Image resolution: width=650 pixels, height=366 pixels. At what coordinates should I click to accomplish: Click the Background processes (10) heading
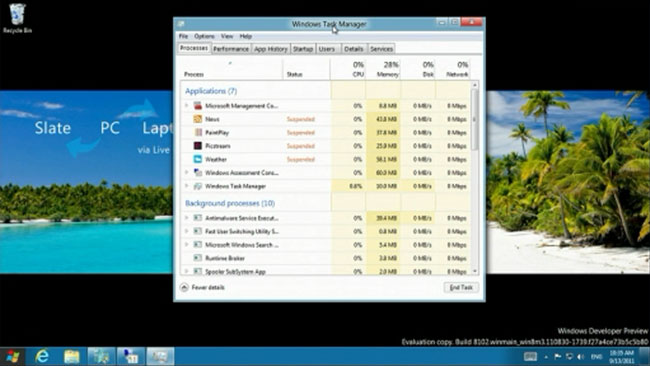(230, 203)
